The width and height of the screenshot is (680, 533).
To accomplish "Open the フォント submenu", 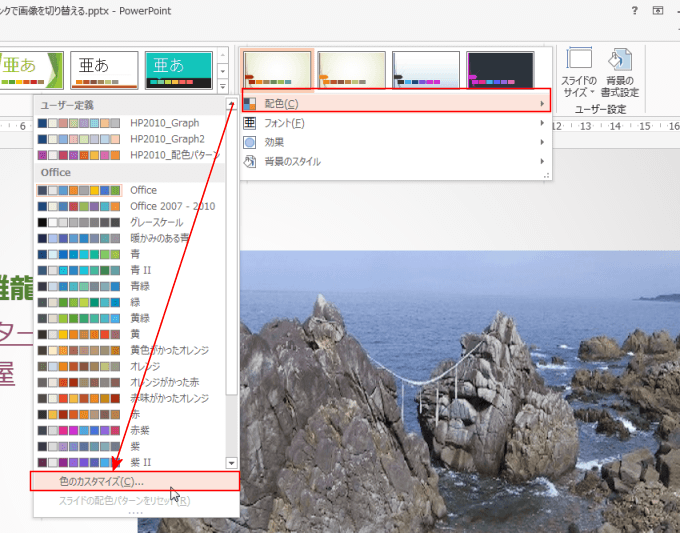I will coord(396,123).
